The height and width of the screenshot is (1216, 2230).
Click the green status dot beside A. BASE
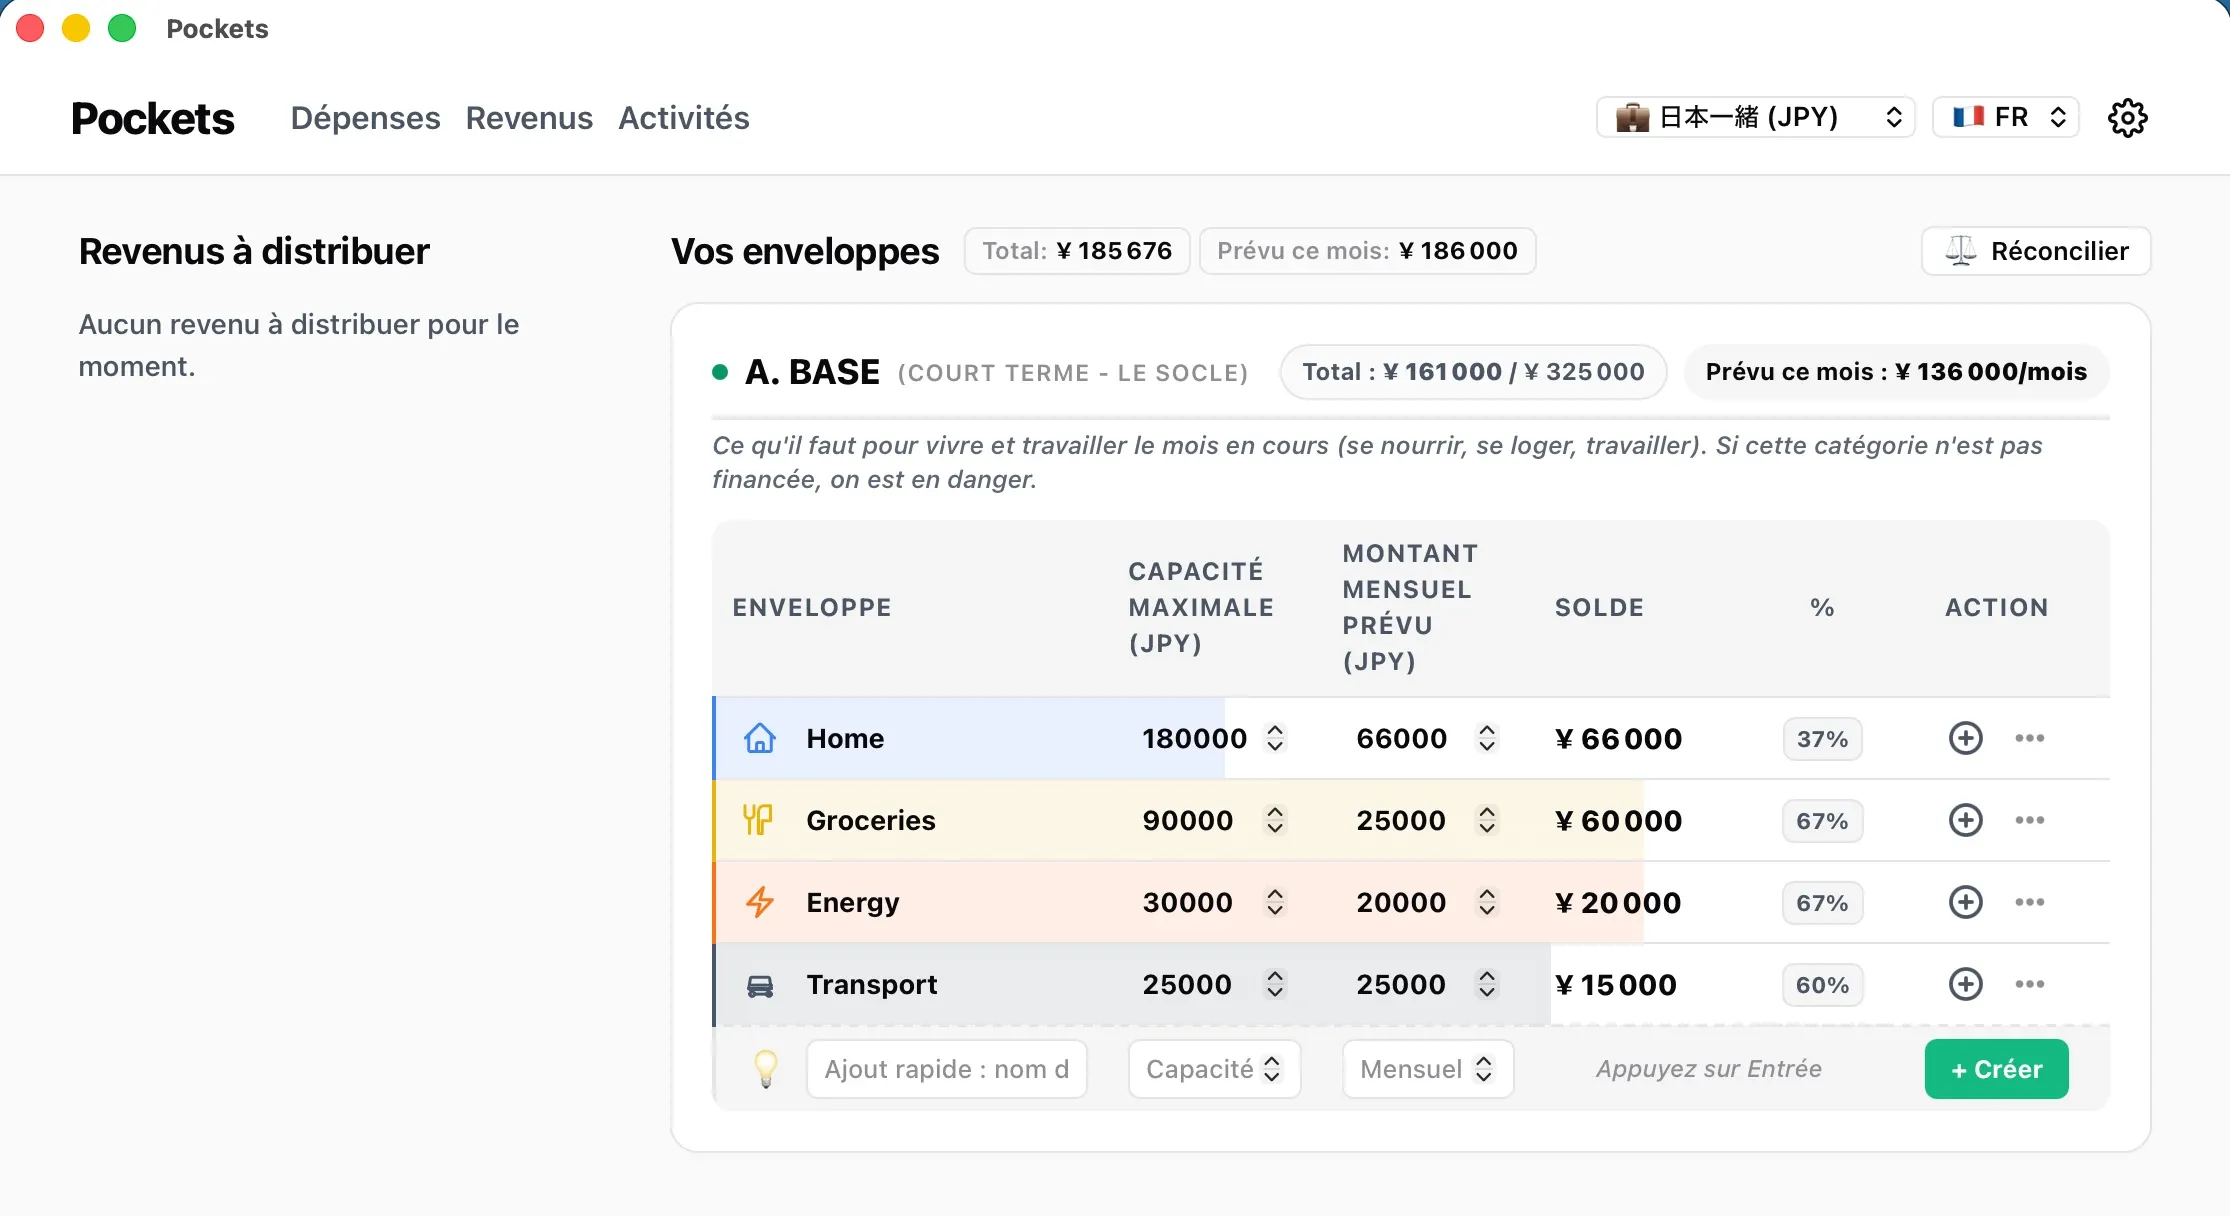[x=720, y=372]
